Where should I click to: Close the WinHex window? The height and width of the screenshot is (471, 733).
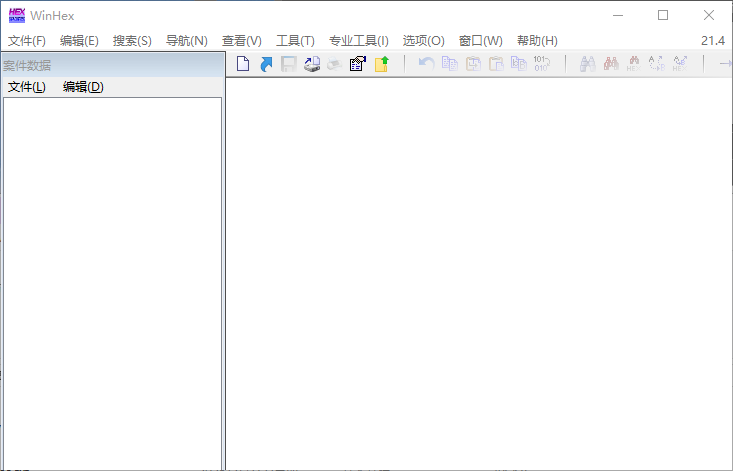click(709, 15)
